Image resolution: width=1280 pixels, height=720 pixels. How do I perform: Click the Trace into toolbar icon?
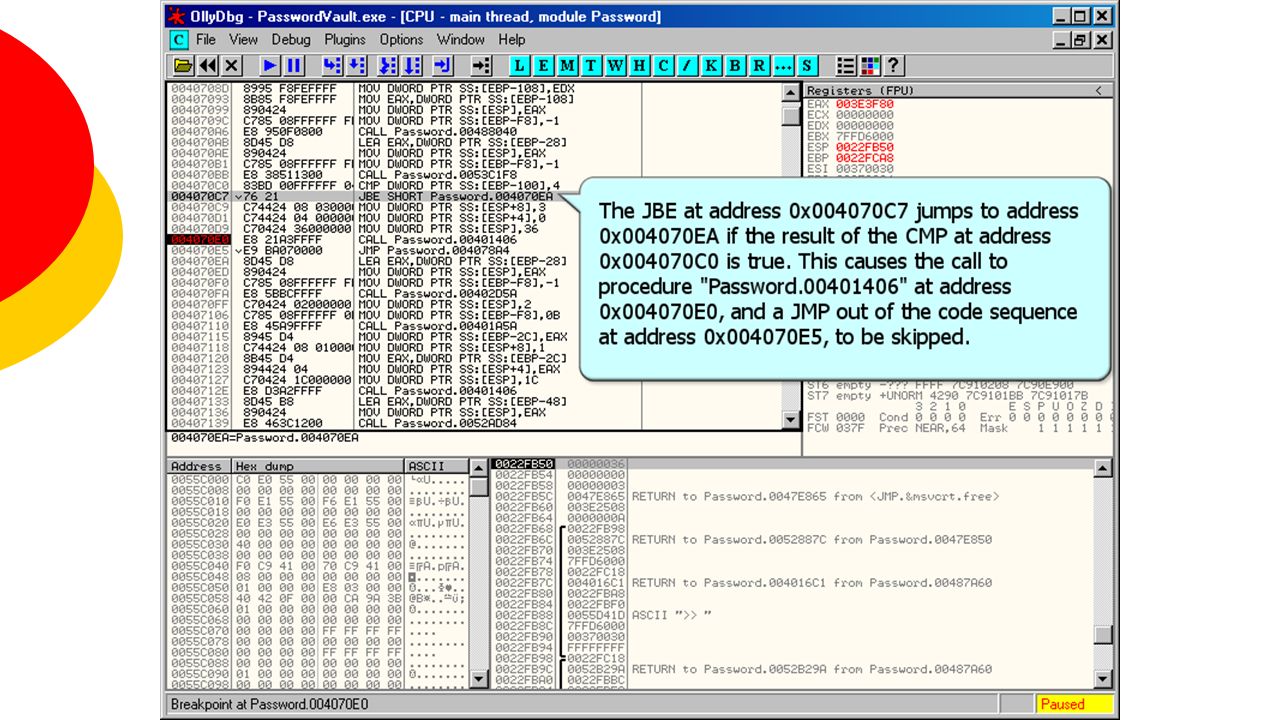click(388, 66)
